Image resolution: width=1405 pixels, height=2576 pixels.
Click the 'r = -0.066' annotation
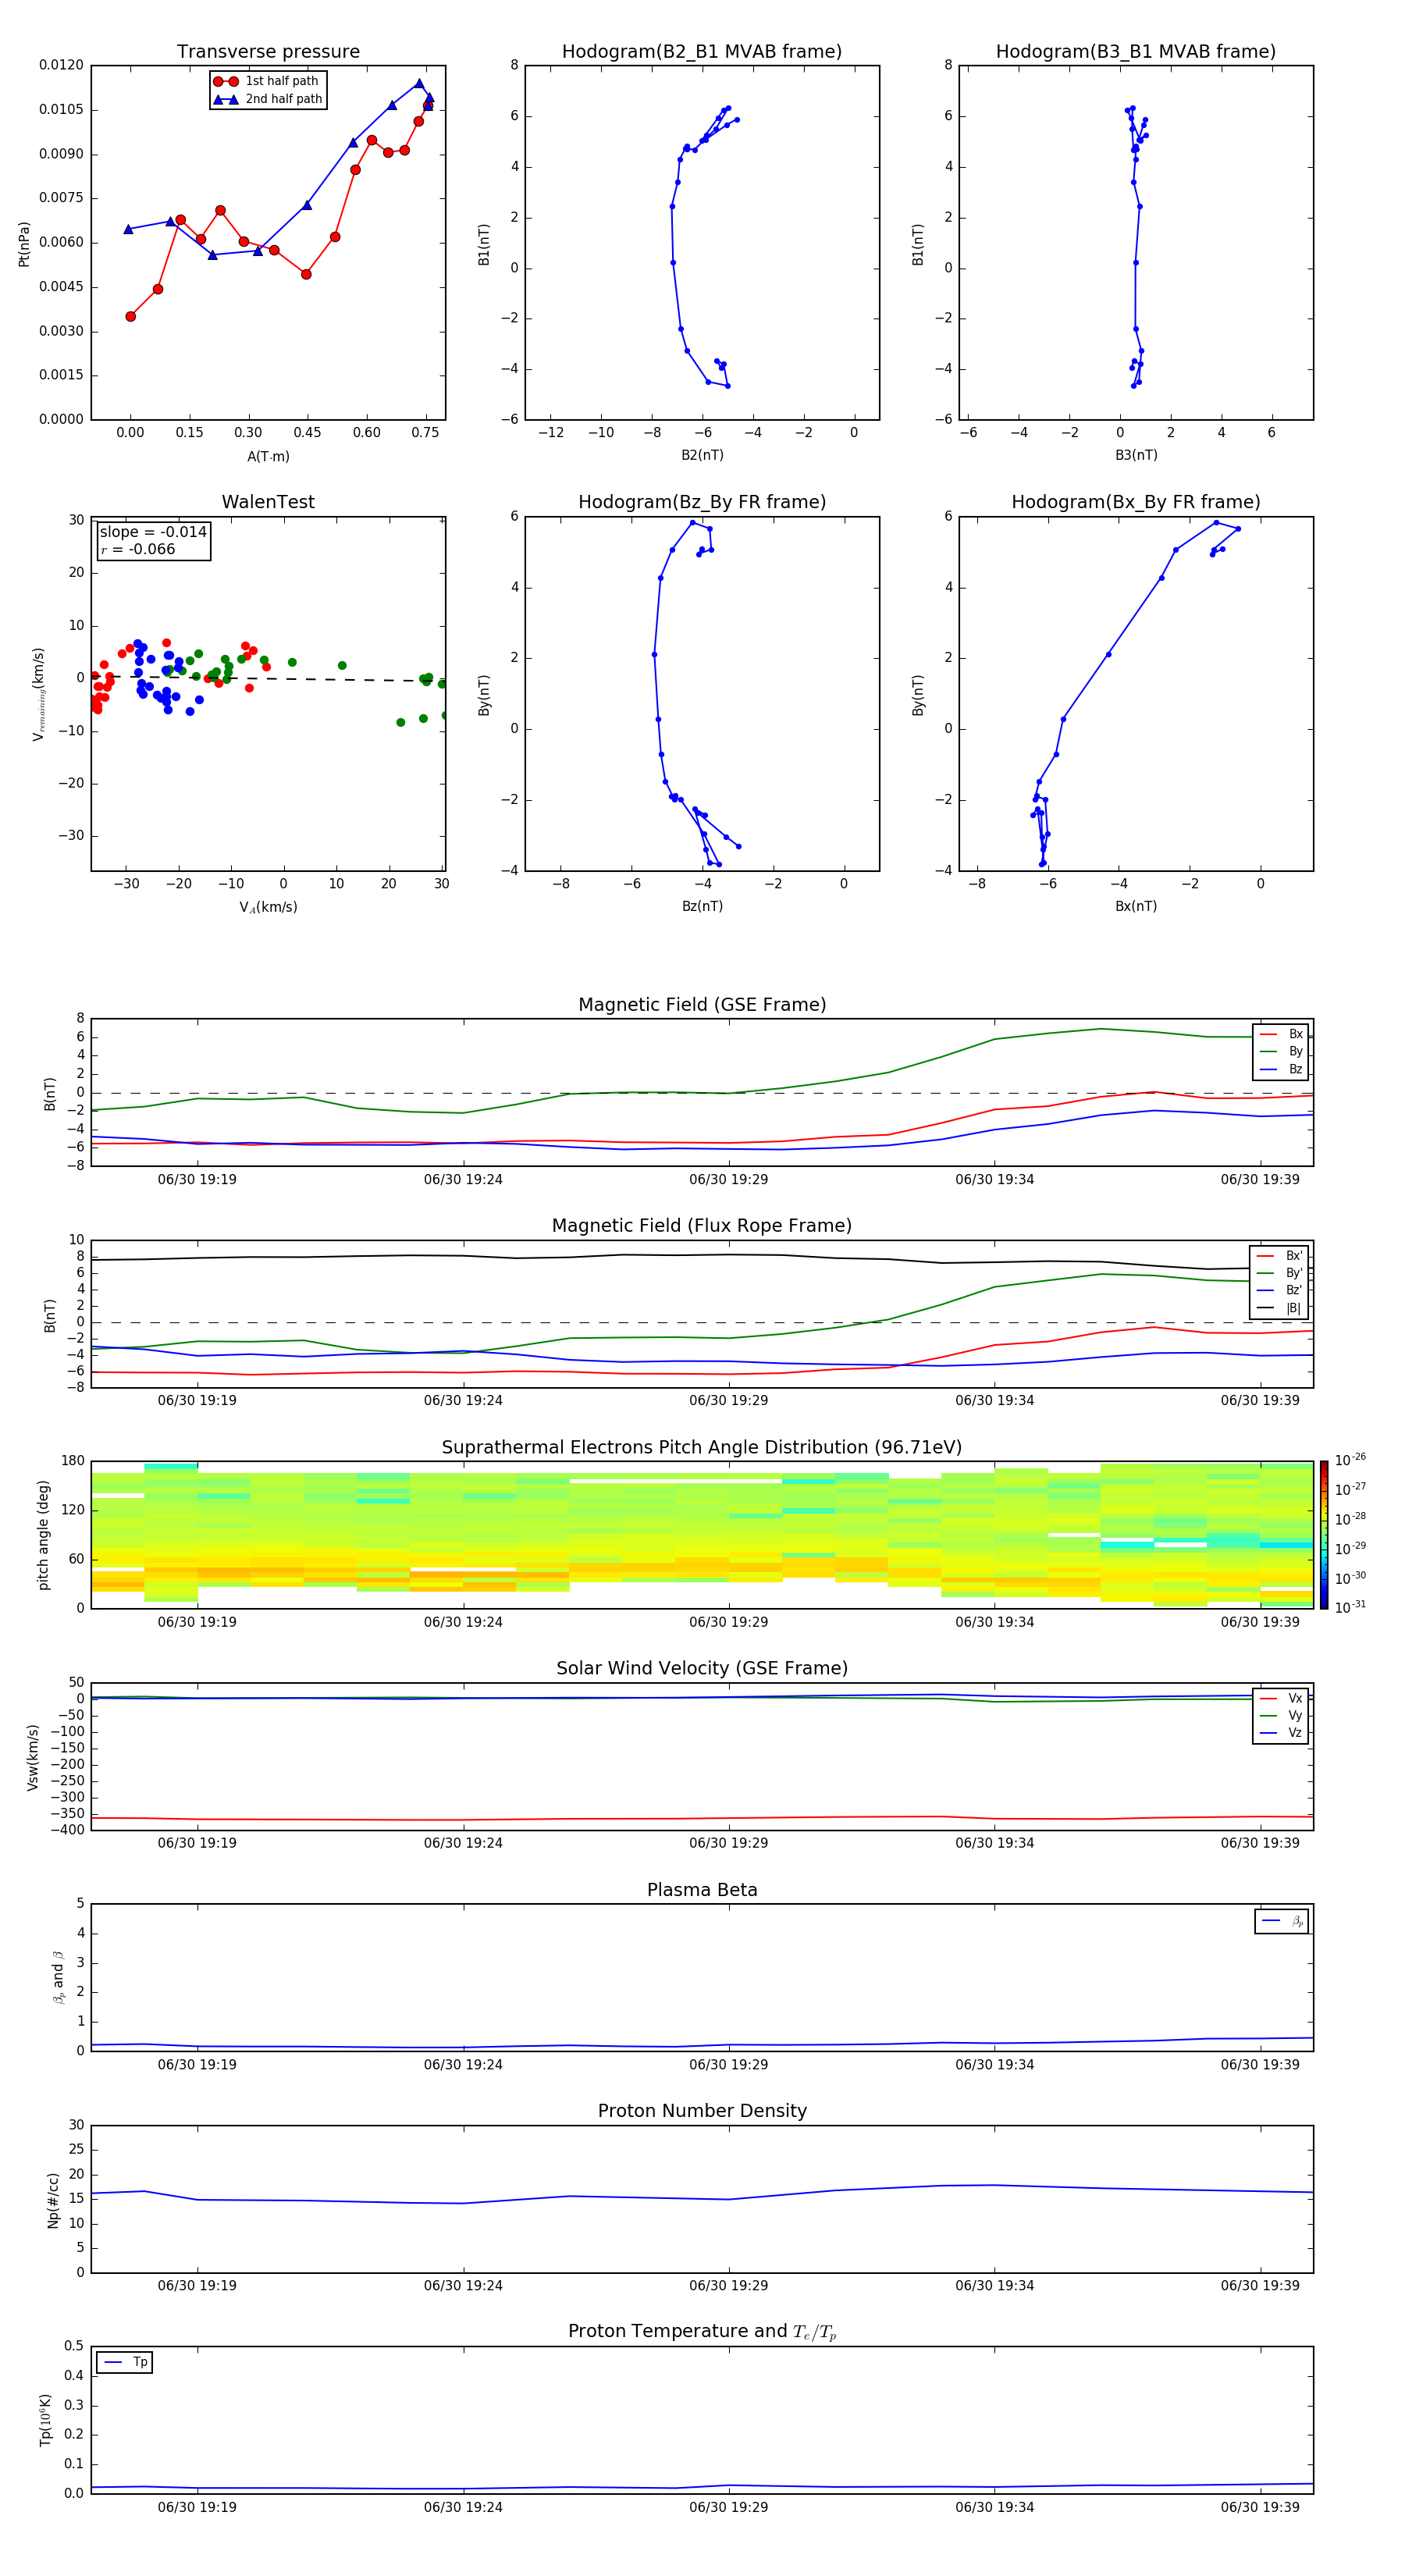click(x=138, y=549)
